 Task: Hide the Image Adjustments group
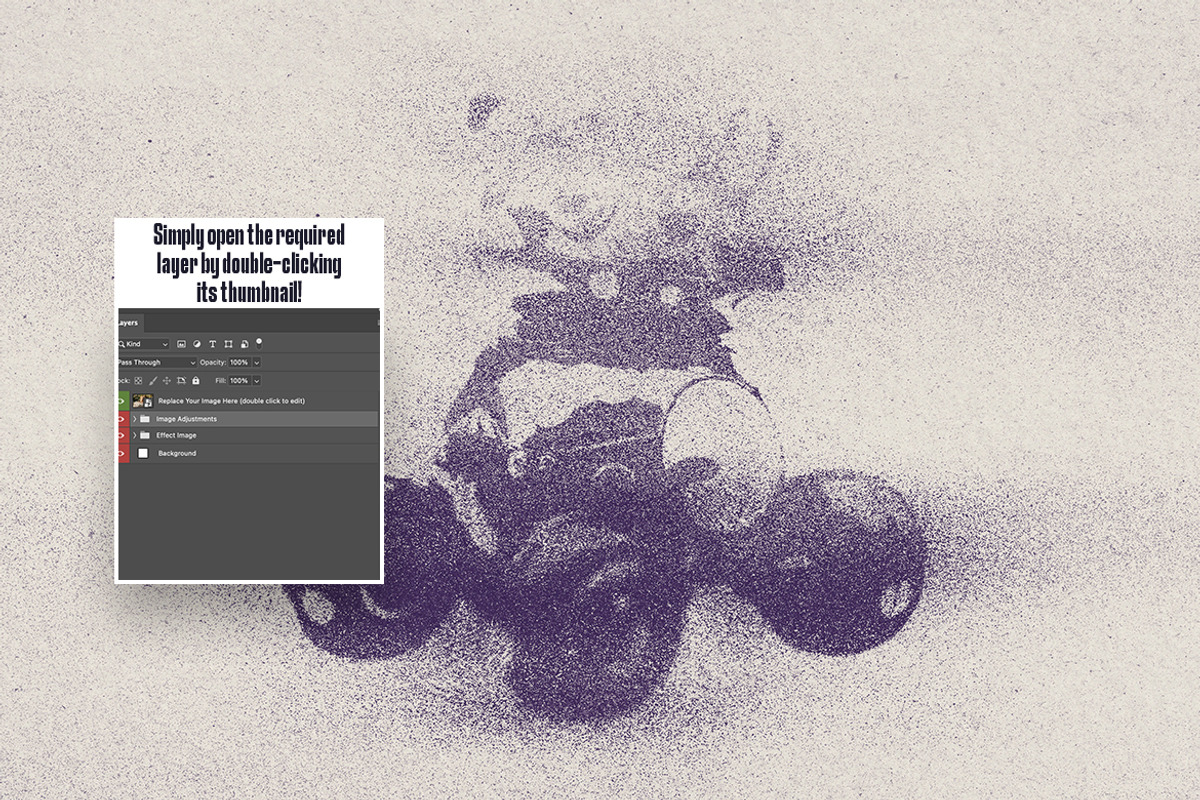tap(122, 419)
